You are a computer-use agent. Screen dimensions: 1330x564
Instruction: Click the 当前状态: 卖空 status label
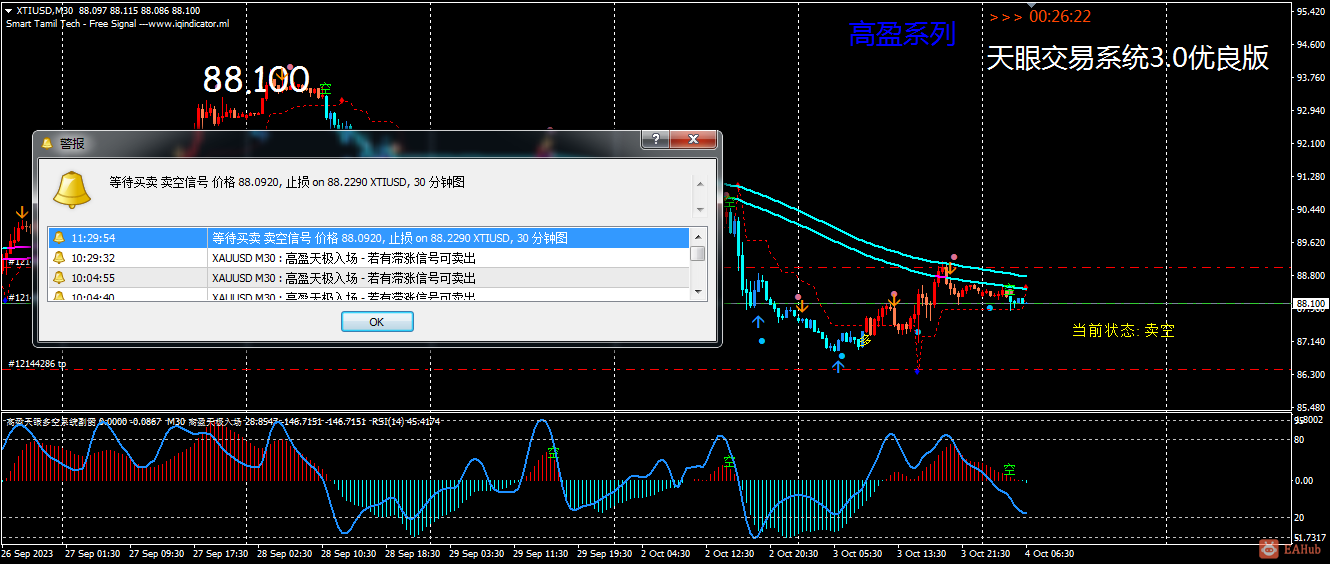pos(1123,330)
